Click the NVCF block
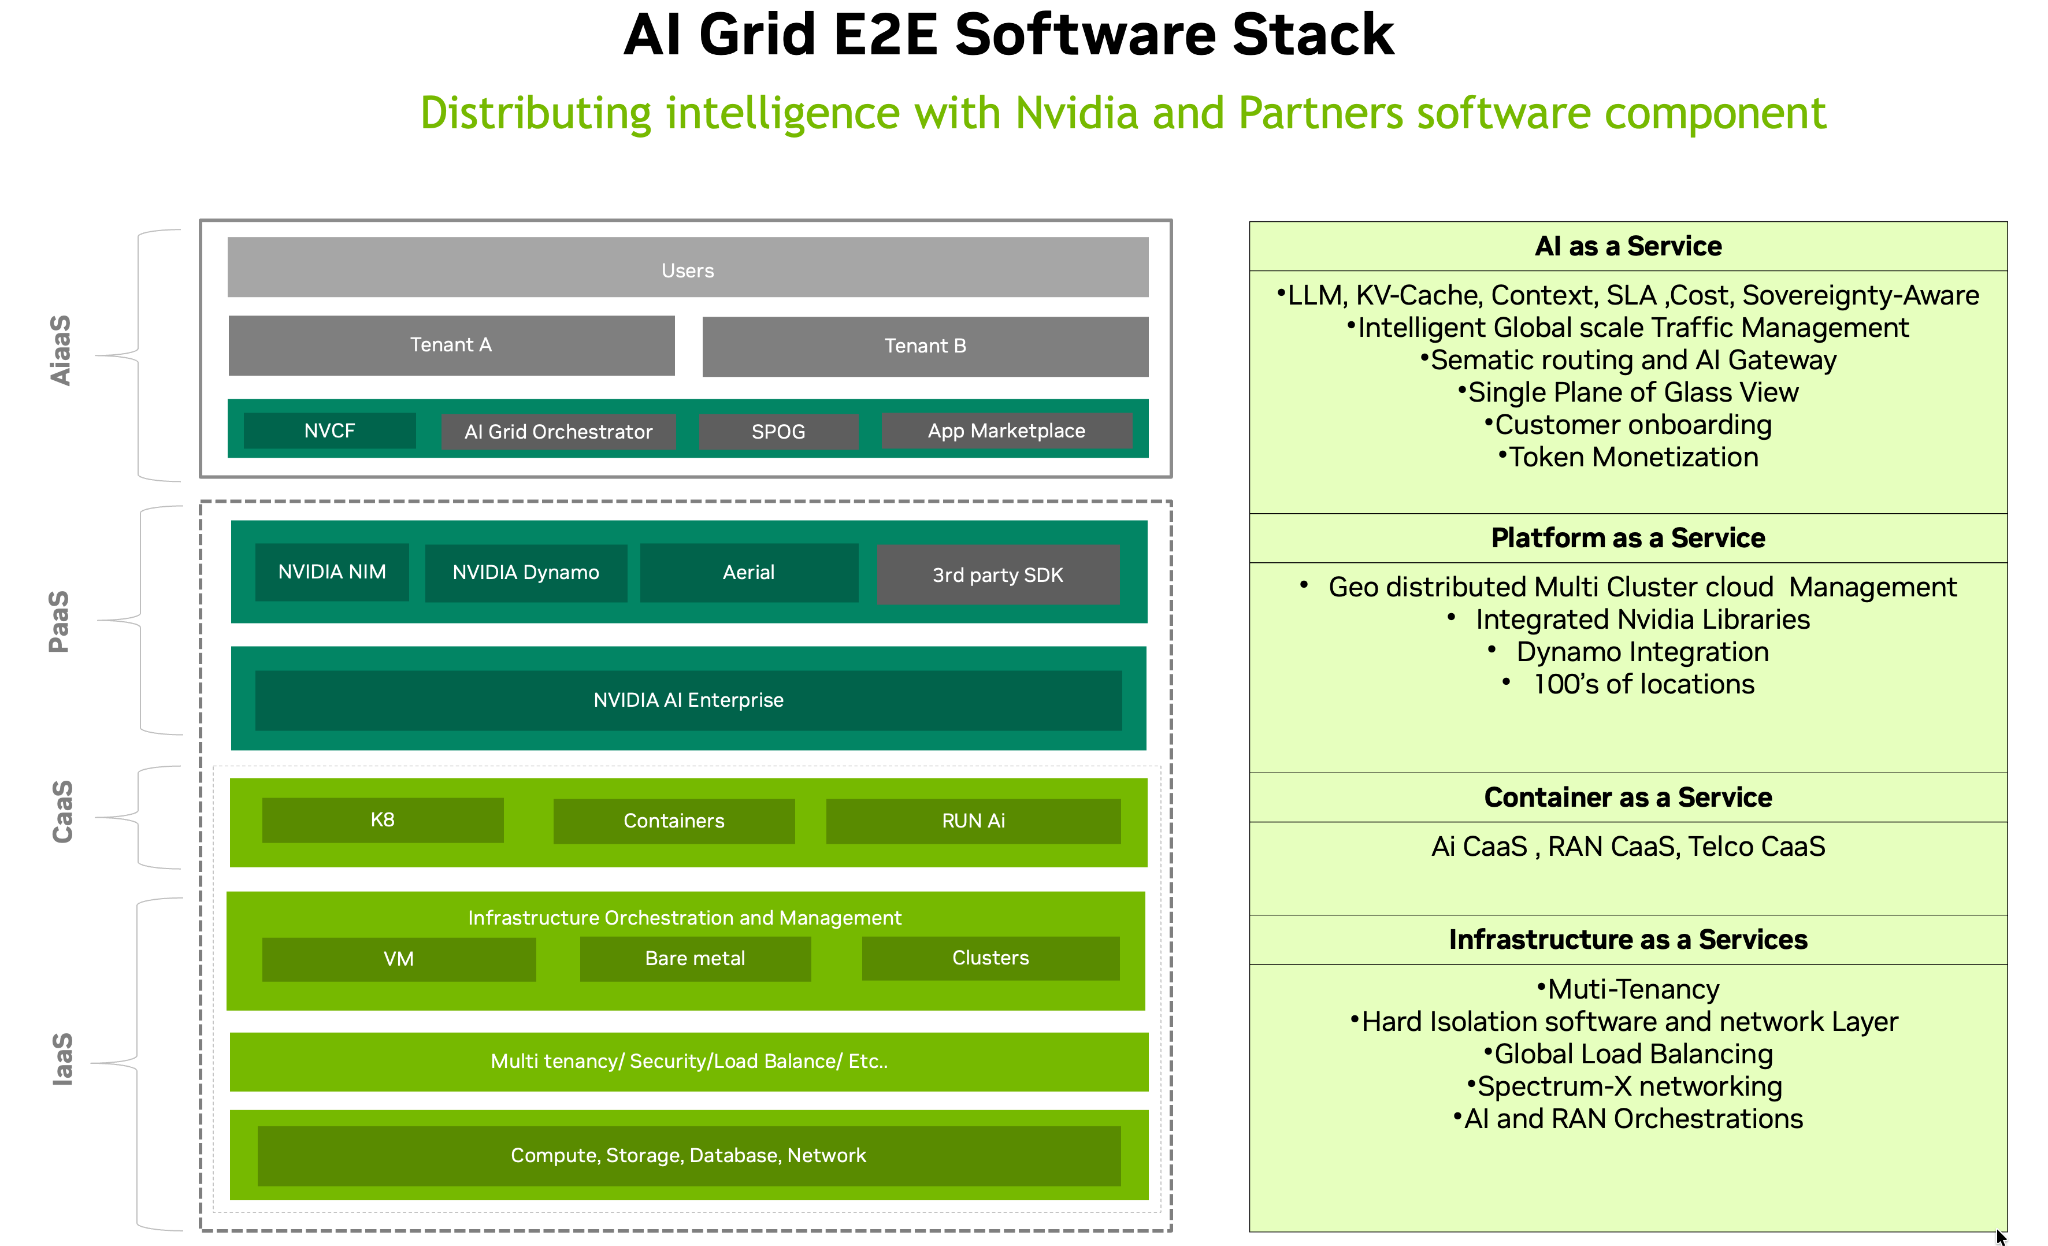The image size is (2048, 1246). click(329, 431)
